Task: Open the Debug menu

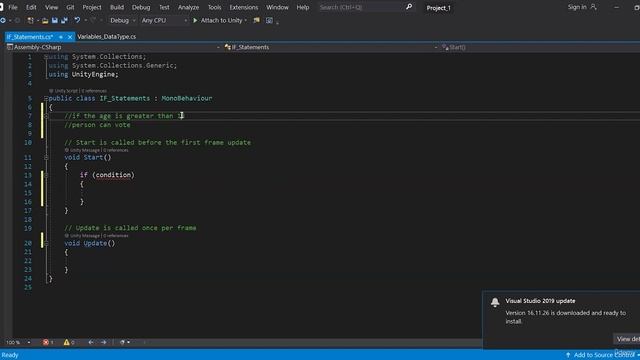Action: coord(141,7)
